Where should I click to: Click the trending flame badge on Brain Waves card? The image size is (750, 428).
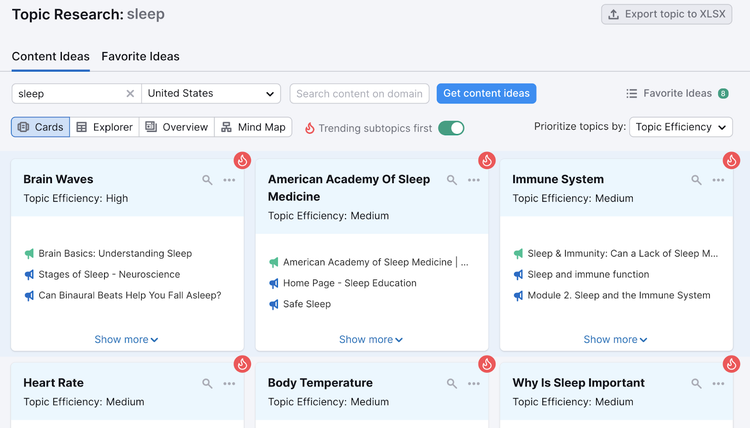click(x=243, y=160)
